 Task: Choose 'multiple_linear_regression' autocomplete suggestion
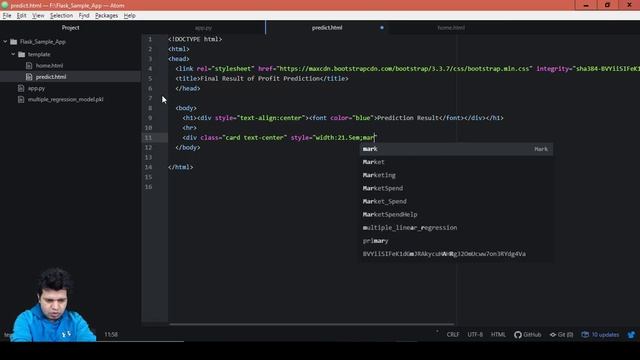[x=456, y=227]
